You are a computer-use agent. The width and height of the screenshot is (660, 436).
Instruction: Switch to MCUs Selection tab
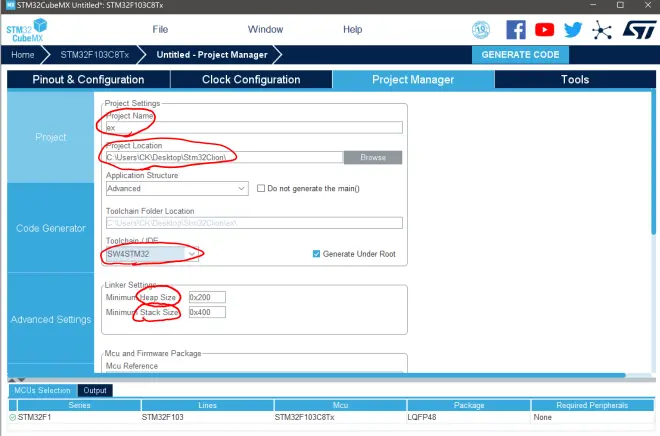tap(43, 391)
